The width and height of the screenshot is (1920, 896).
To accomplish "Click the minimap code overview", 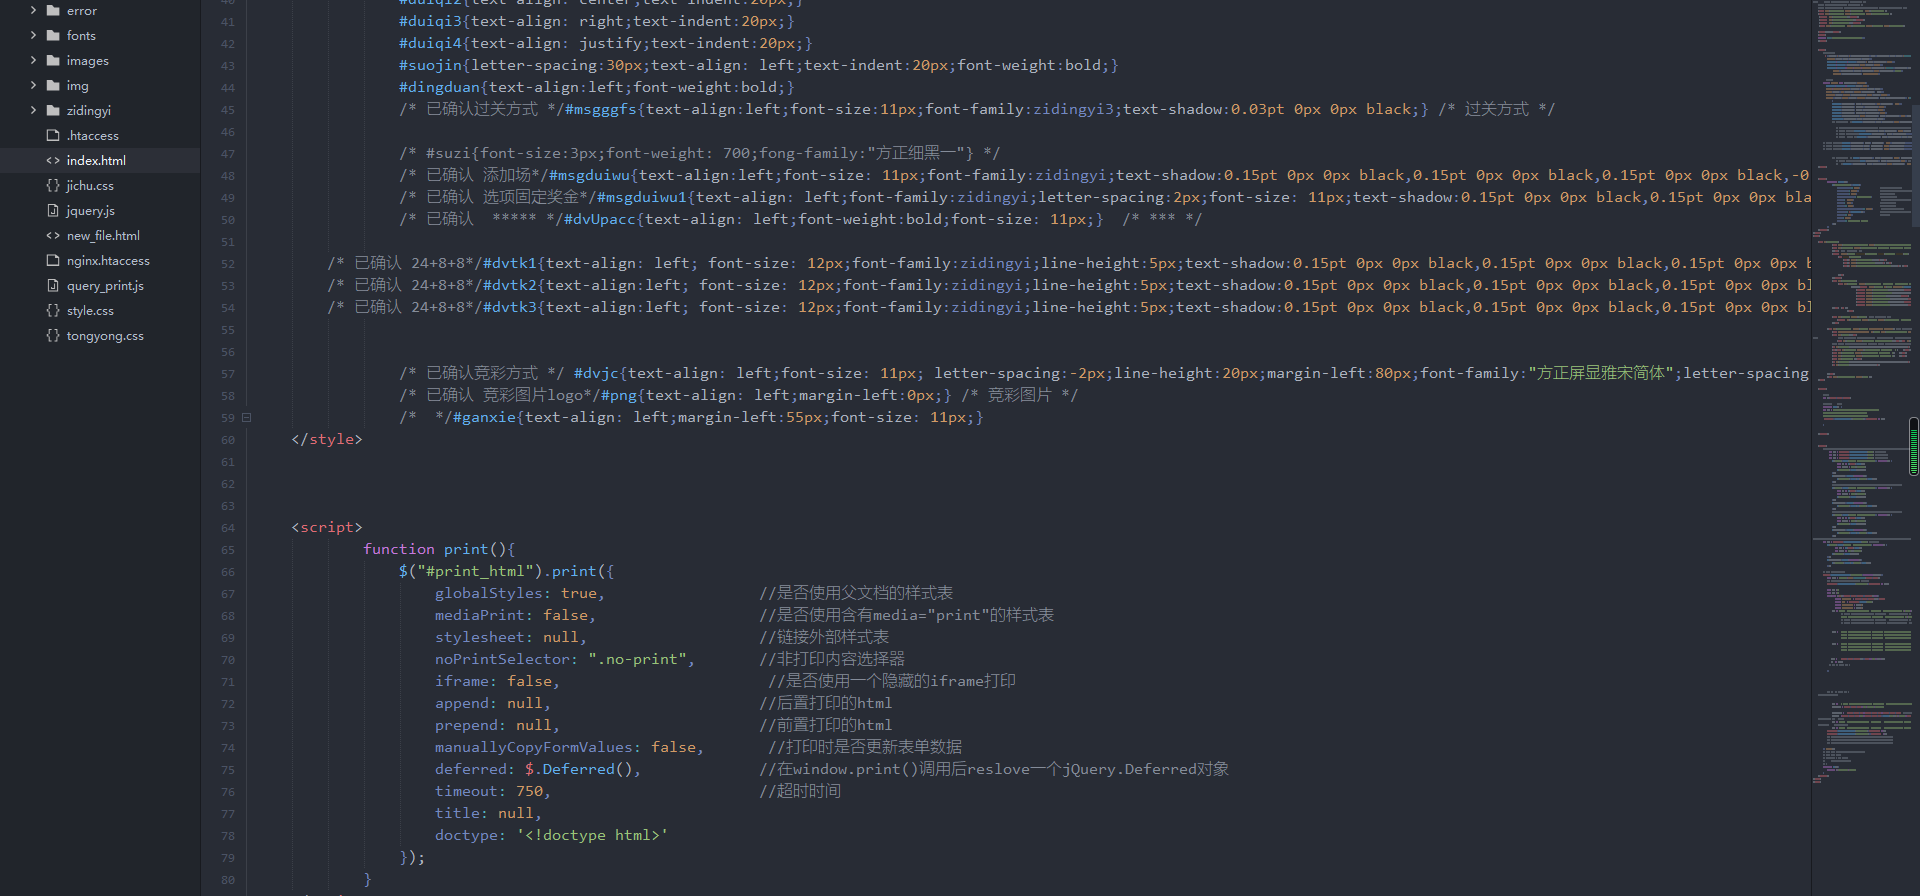I will [1860, 390].
